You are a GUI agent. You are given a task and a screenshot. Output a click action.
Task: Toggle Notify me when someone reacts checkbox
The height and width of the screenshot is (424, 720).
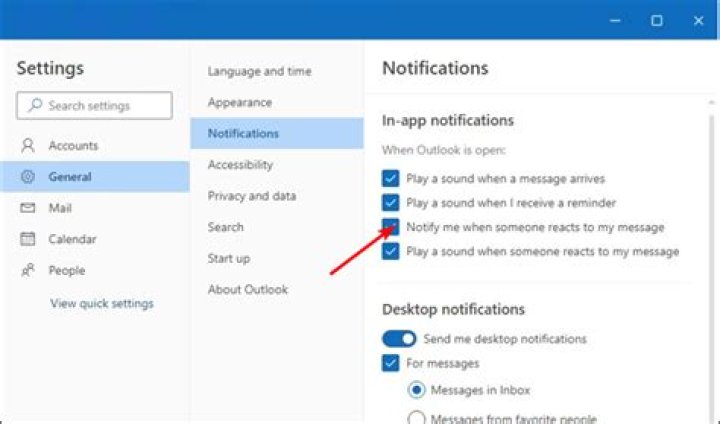pyautogui.click(x=391, y=227)
